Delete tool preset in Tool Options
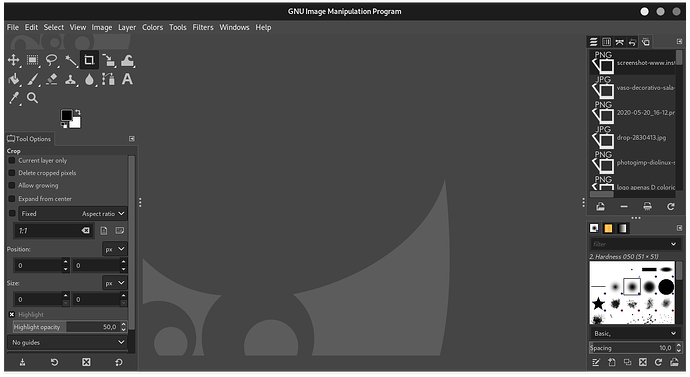The height and width of the screenshot is (377, 690). tap(86, 362)
